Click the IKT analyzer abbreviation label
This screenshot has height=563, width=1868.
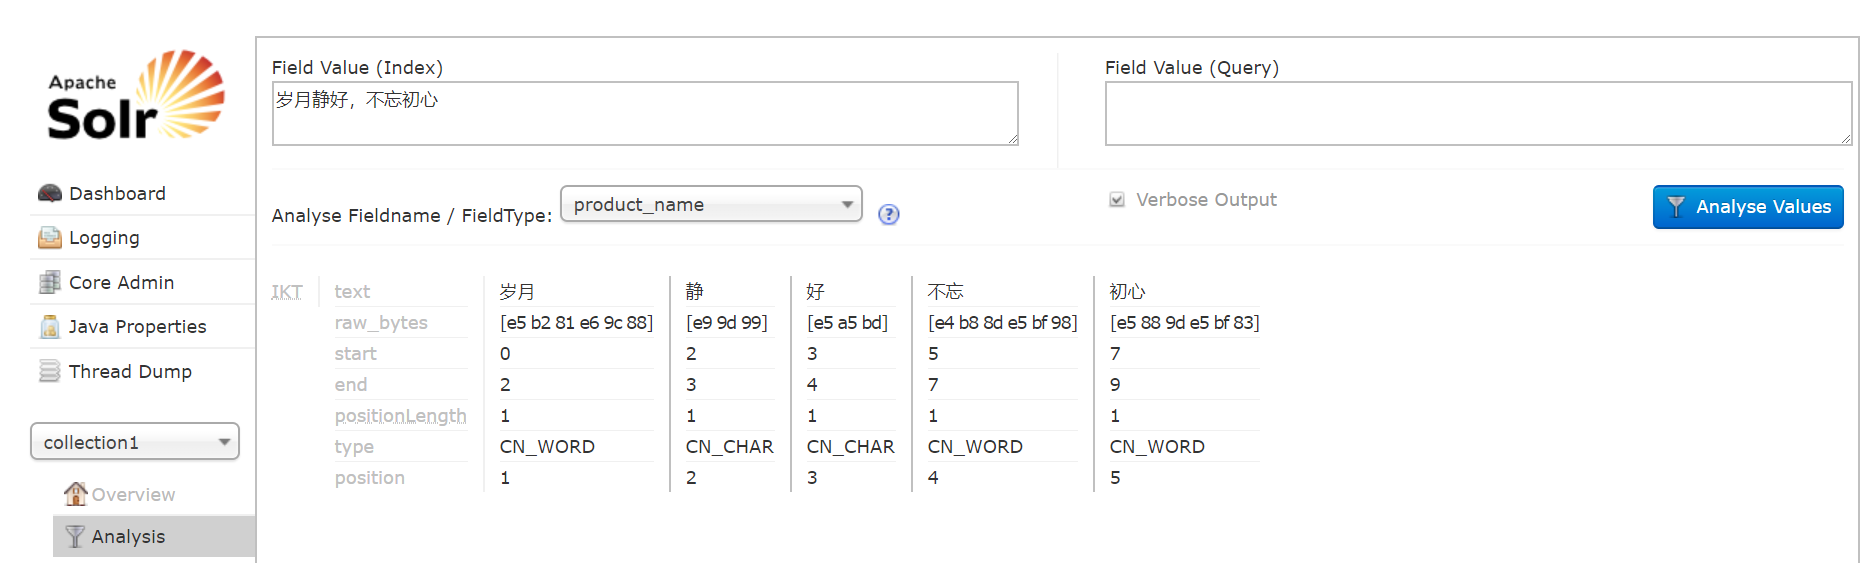(x=287, y=292)
